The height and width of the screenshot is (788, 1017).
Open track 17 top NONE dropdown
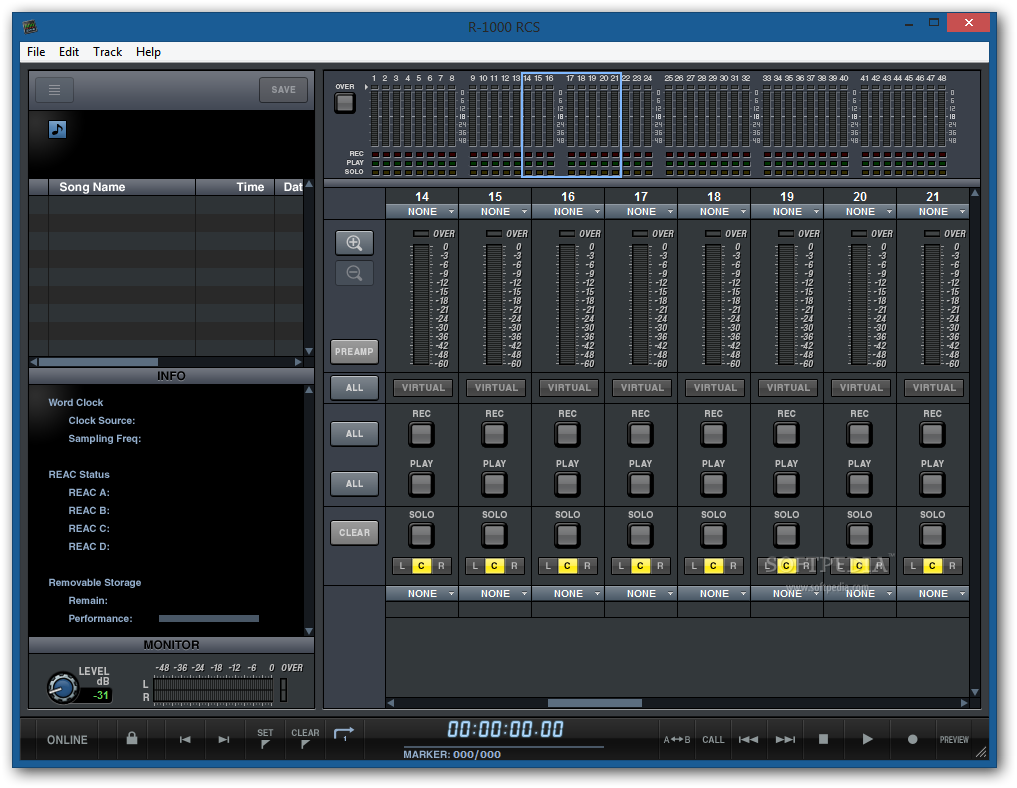coord(641,211)
